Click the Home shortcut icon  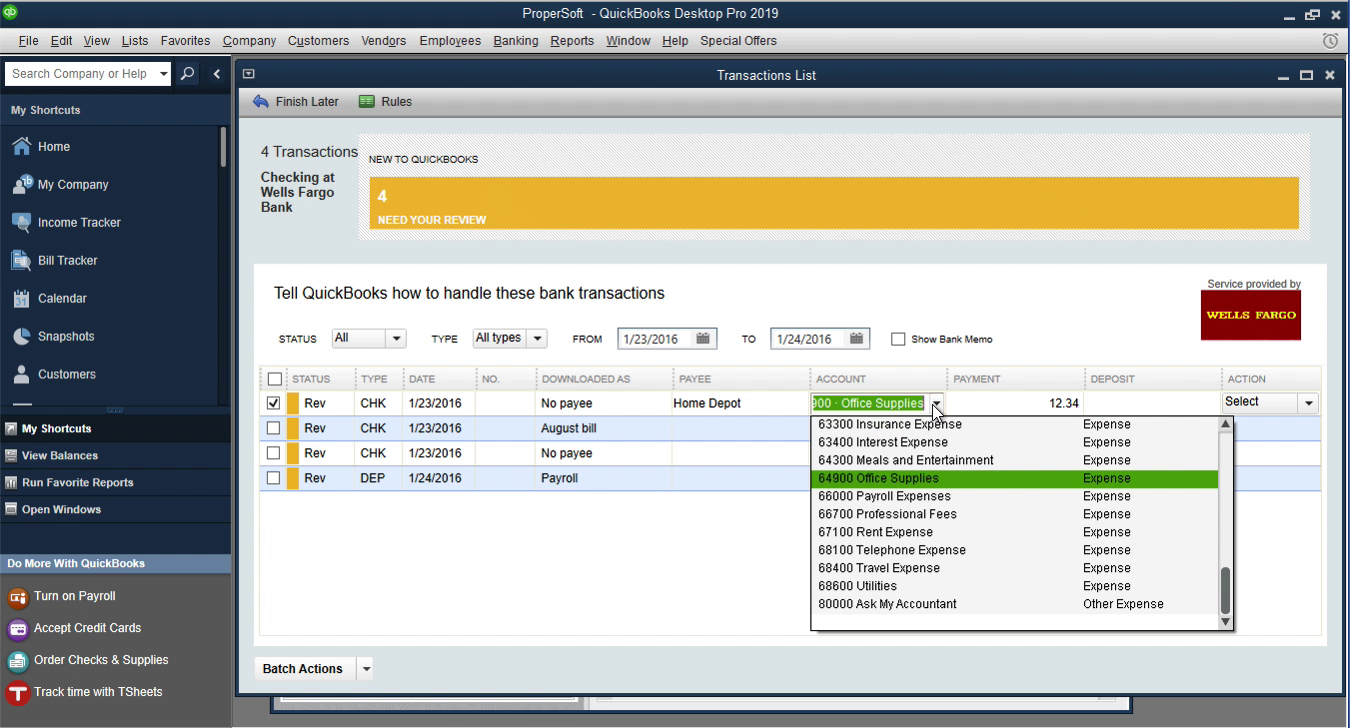tap(21, 146)
